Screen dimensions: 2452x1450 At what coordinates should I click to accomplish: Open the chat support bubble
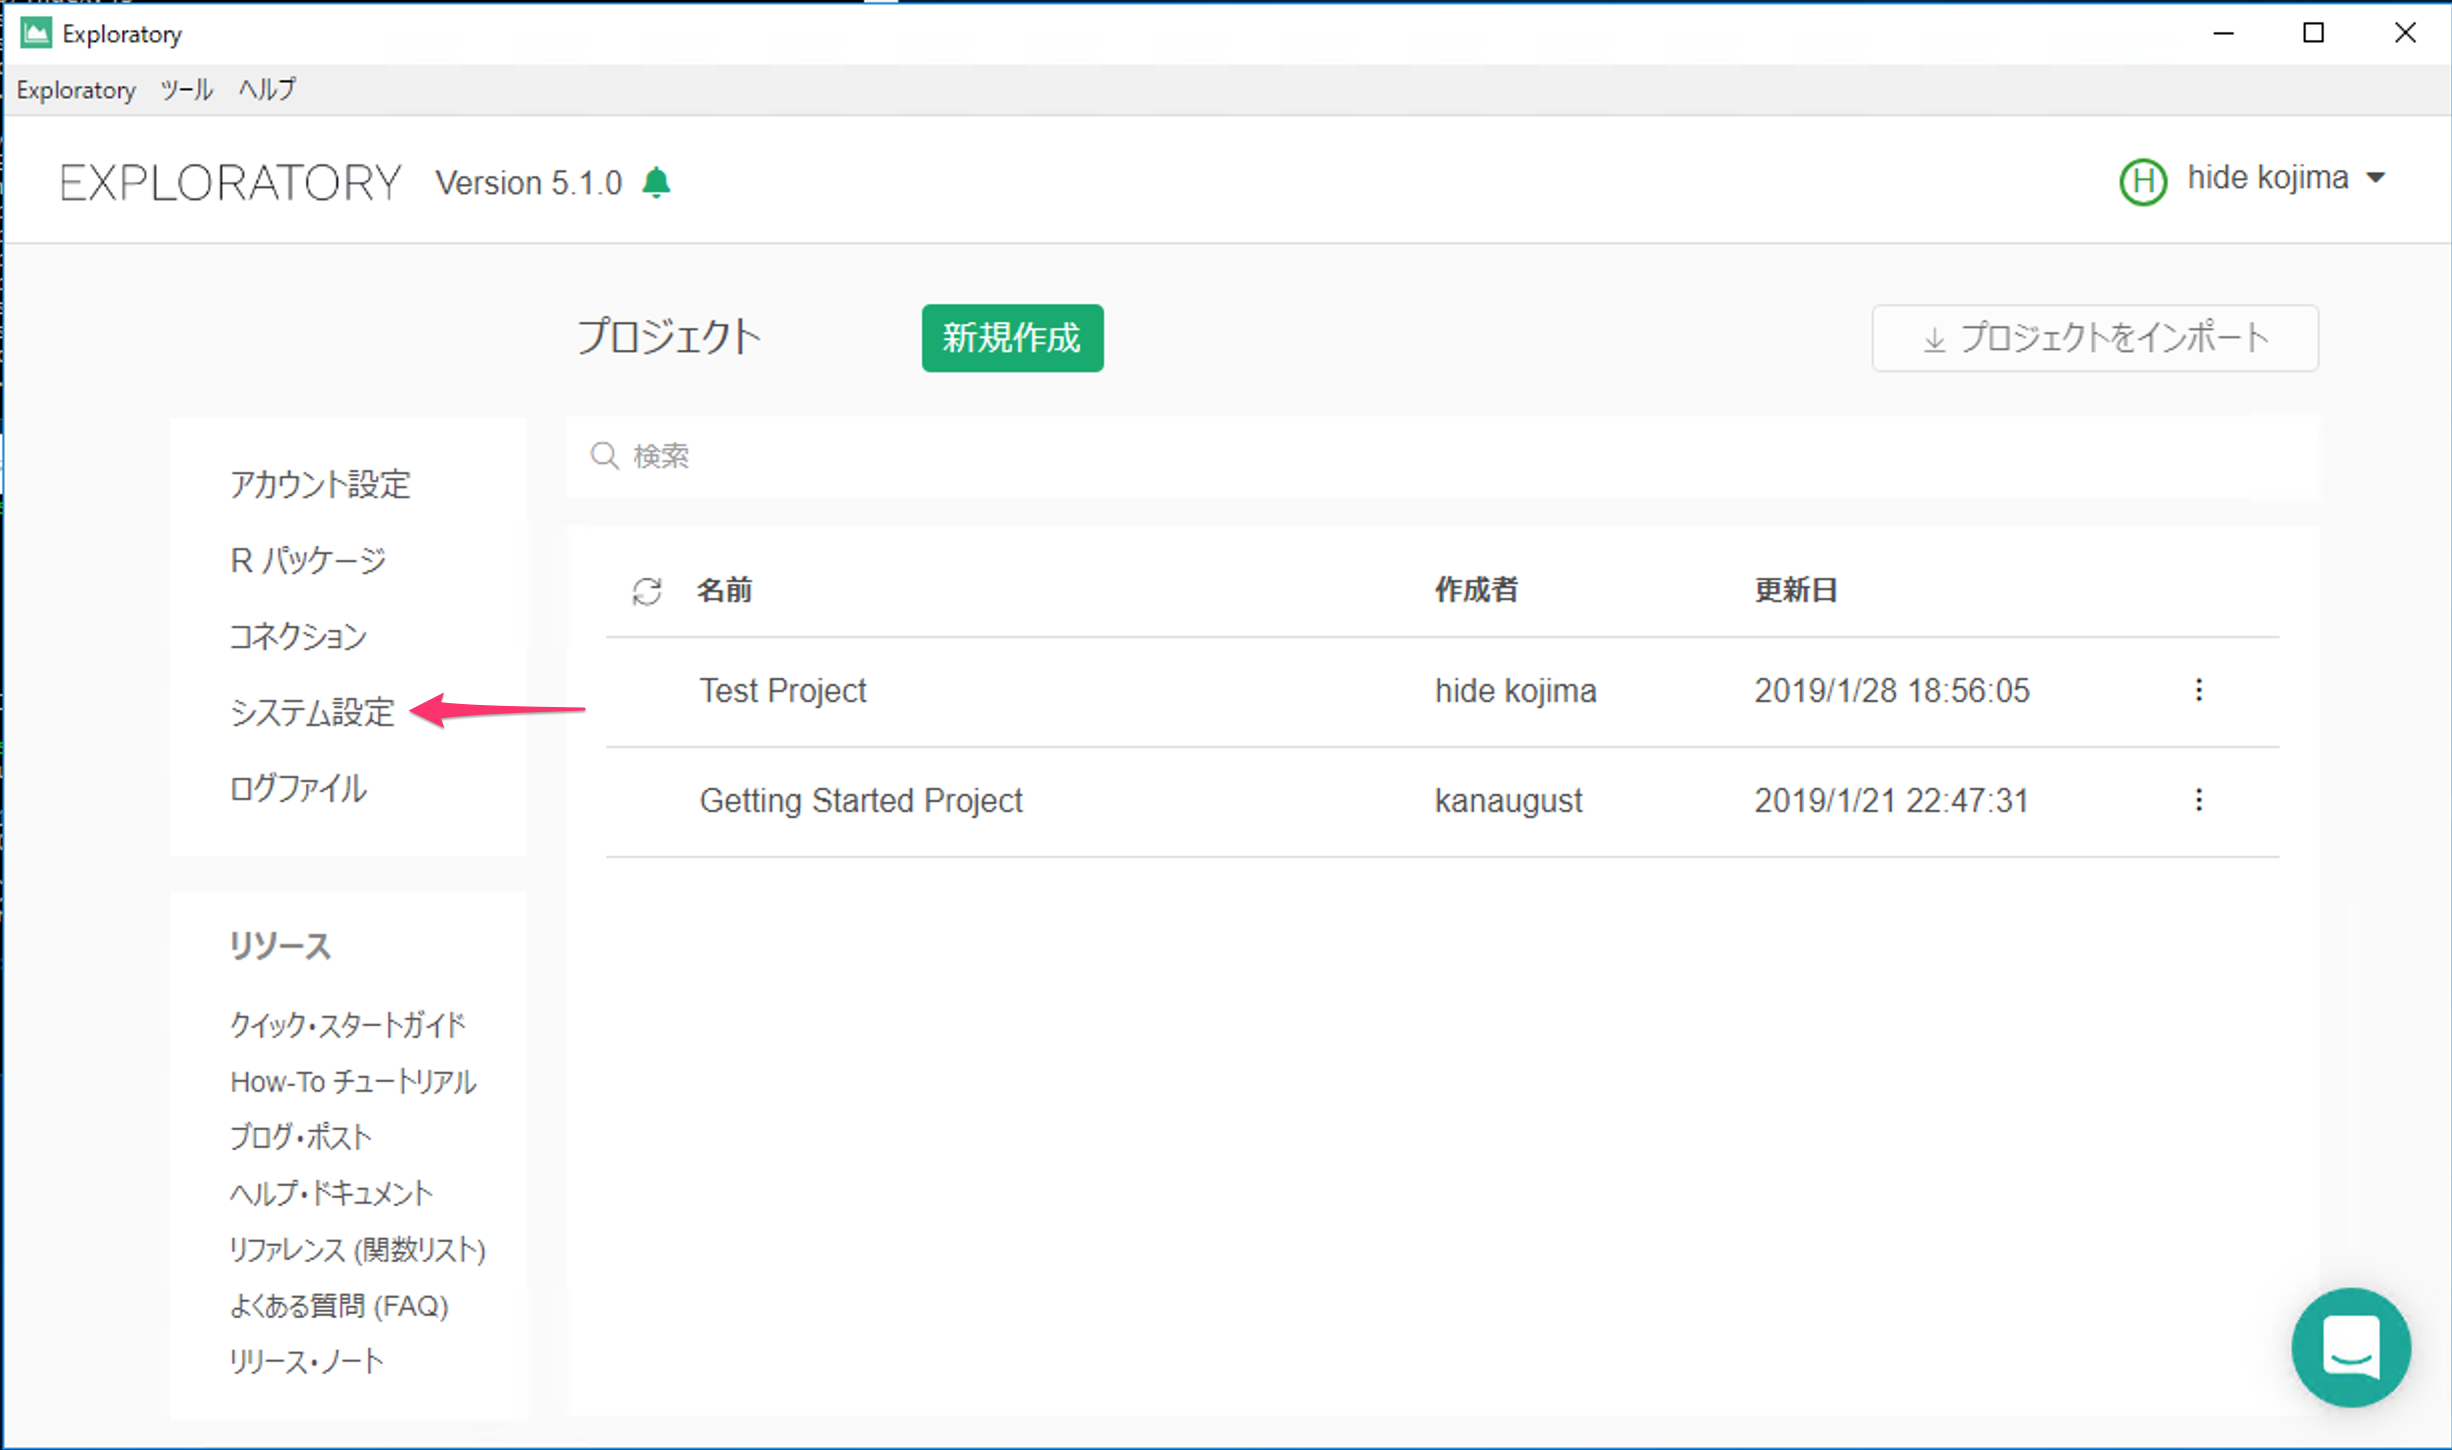2350,1346
